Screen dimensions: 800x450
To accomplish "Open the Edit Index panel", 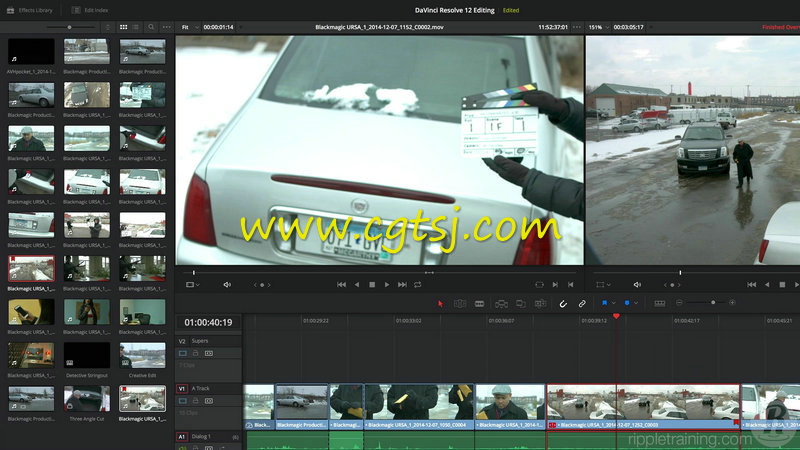I will pos(90,10).
